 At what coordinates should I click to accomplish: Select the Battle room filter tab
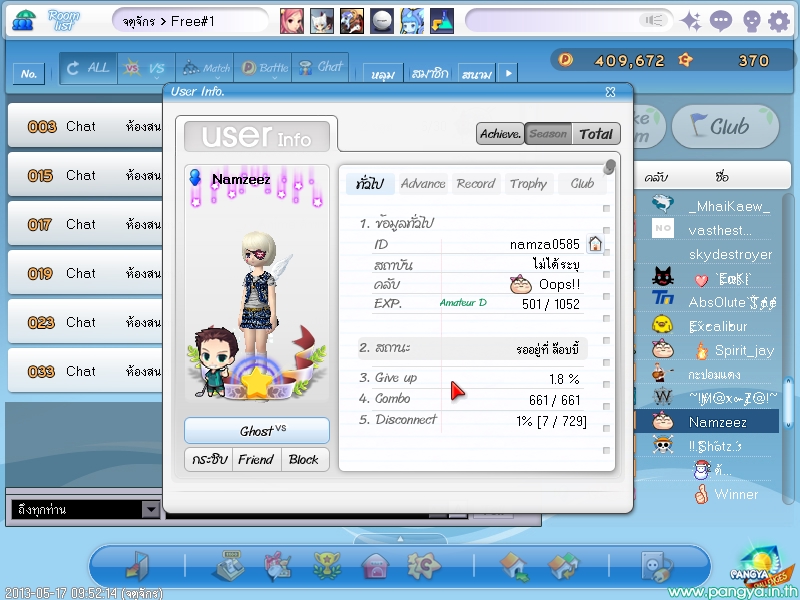click(x=263, y=68)
